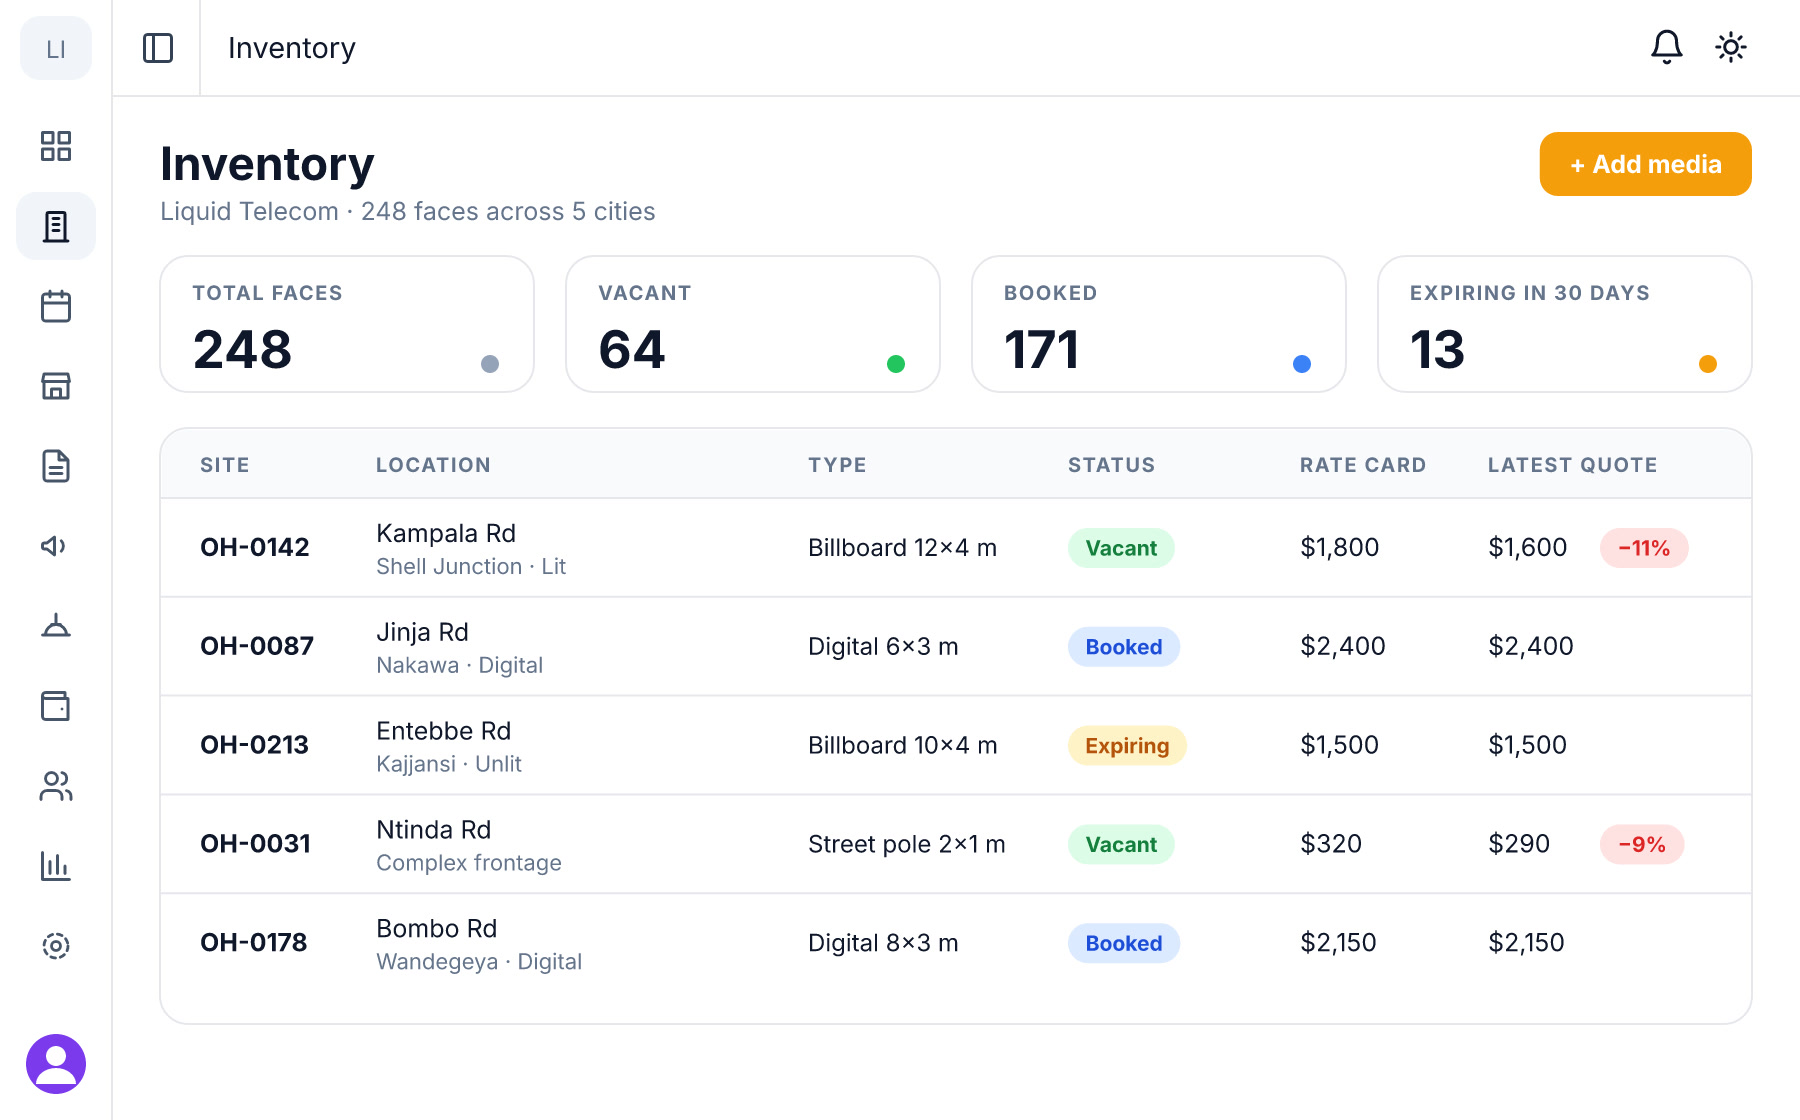Click the Booked badge for Jinja Rd
The width and height of the screenshot is (1800, 1120).
pos(1124,647)
